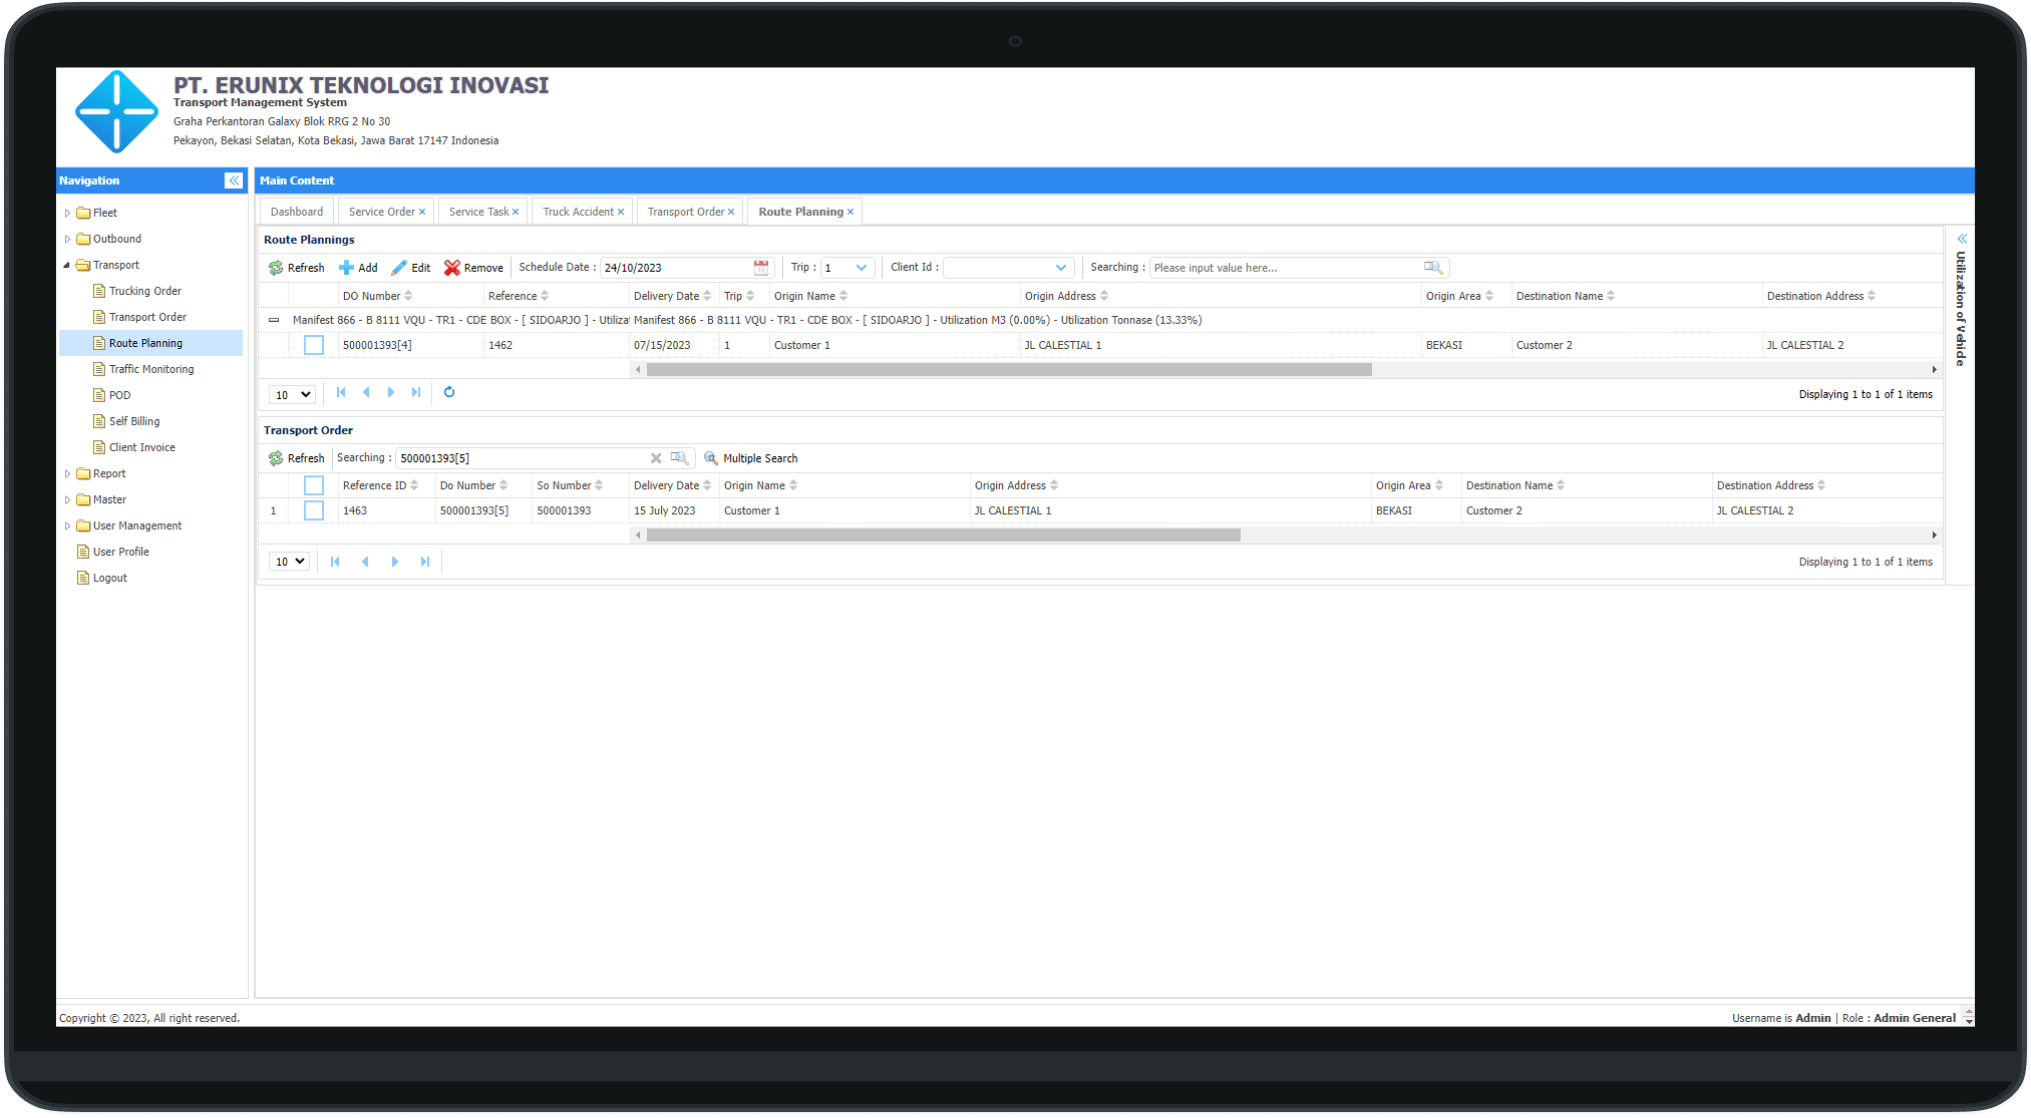Open POD in navigation

coord(119,395)
